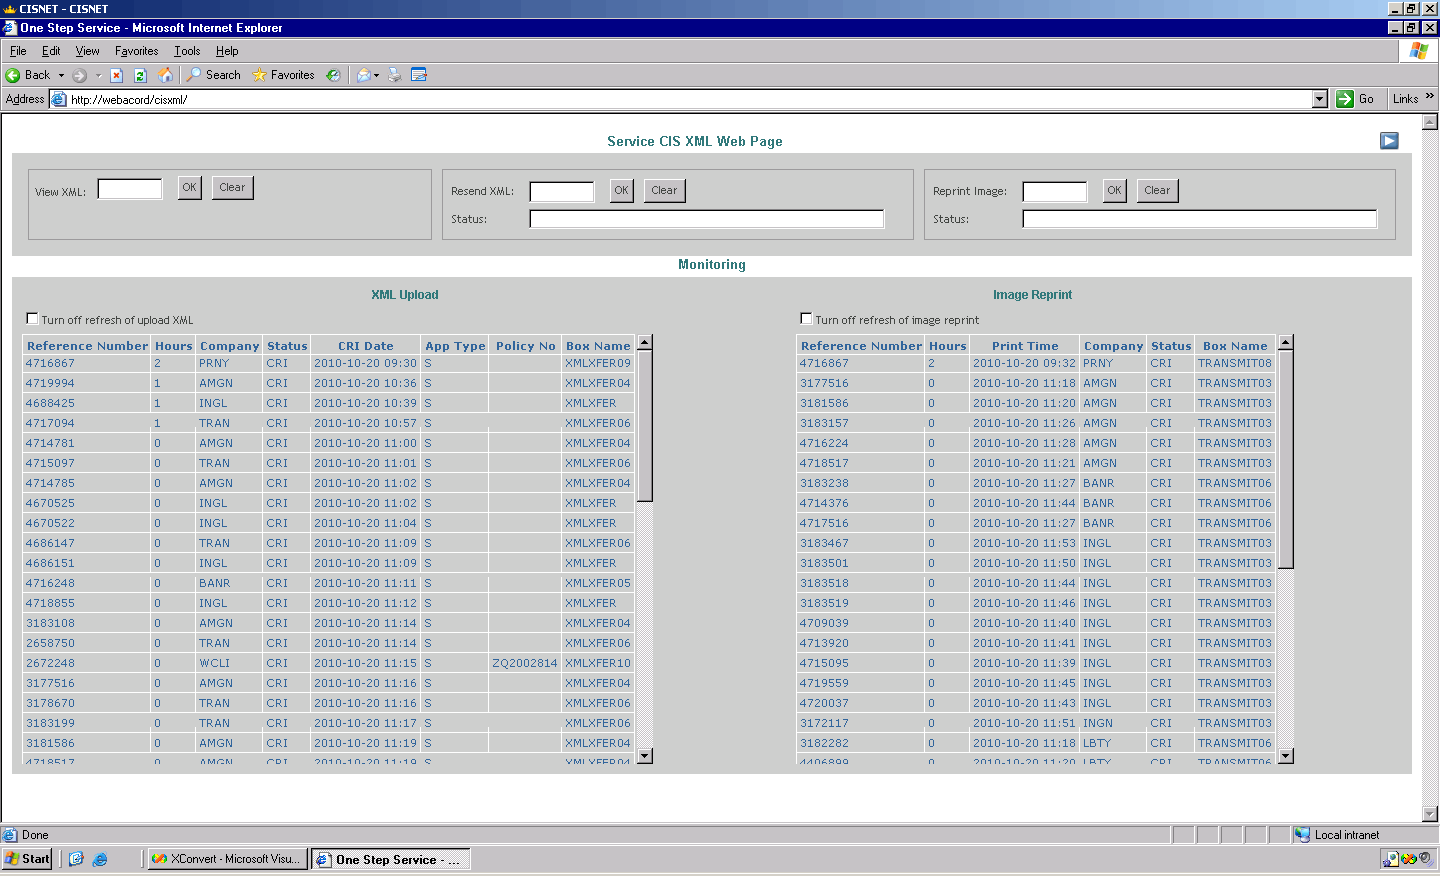Click the Refresh page icon
The image size is (1440, 876).
(140, 75)
